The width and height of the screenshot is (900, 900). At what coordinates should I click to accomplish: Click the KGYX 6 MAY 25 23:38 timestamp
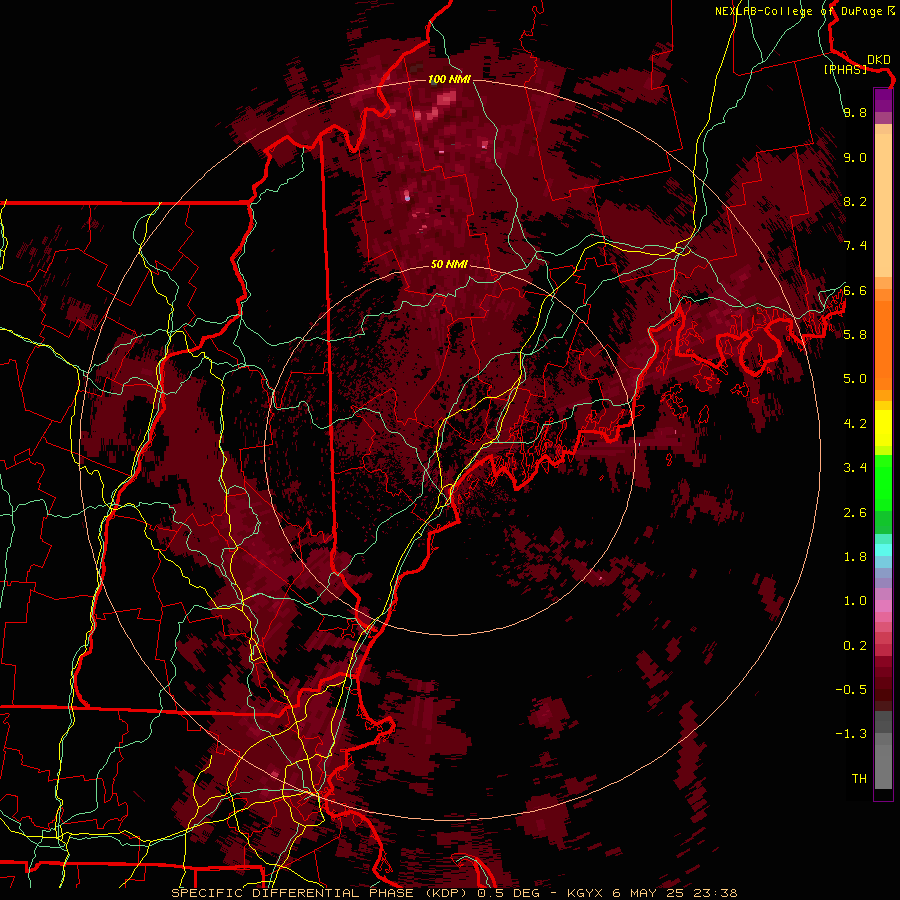pos(652,893)
